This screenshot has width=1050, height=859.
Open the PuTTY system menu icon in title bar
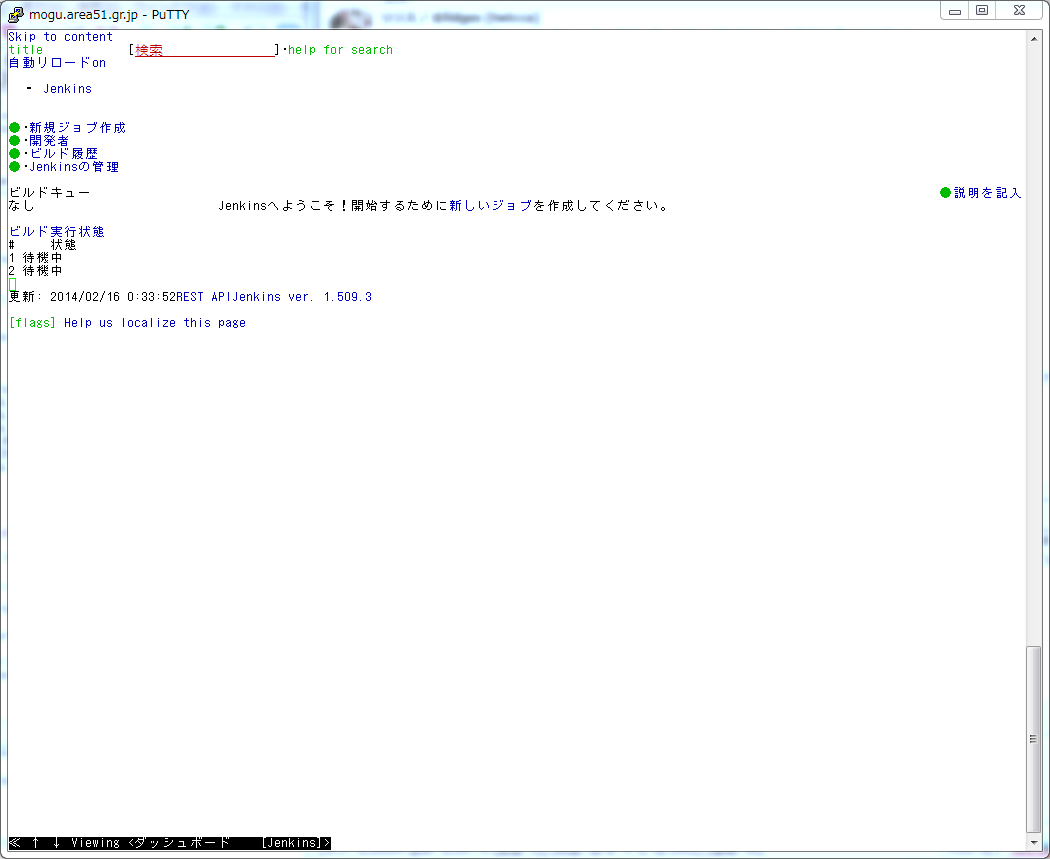click(16, 15)
